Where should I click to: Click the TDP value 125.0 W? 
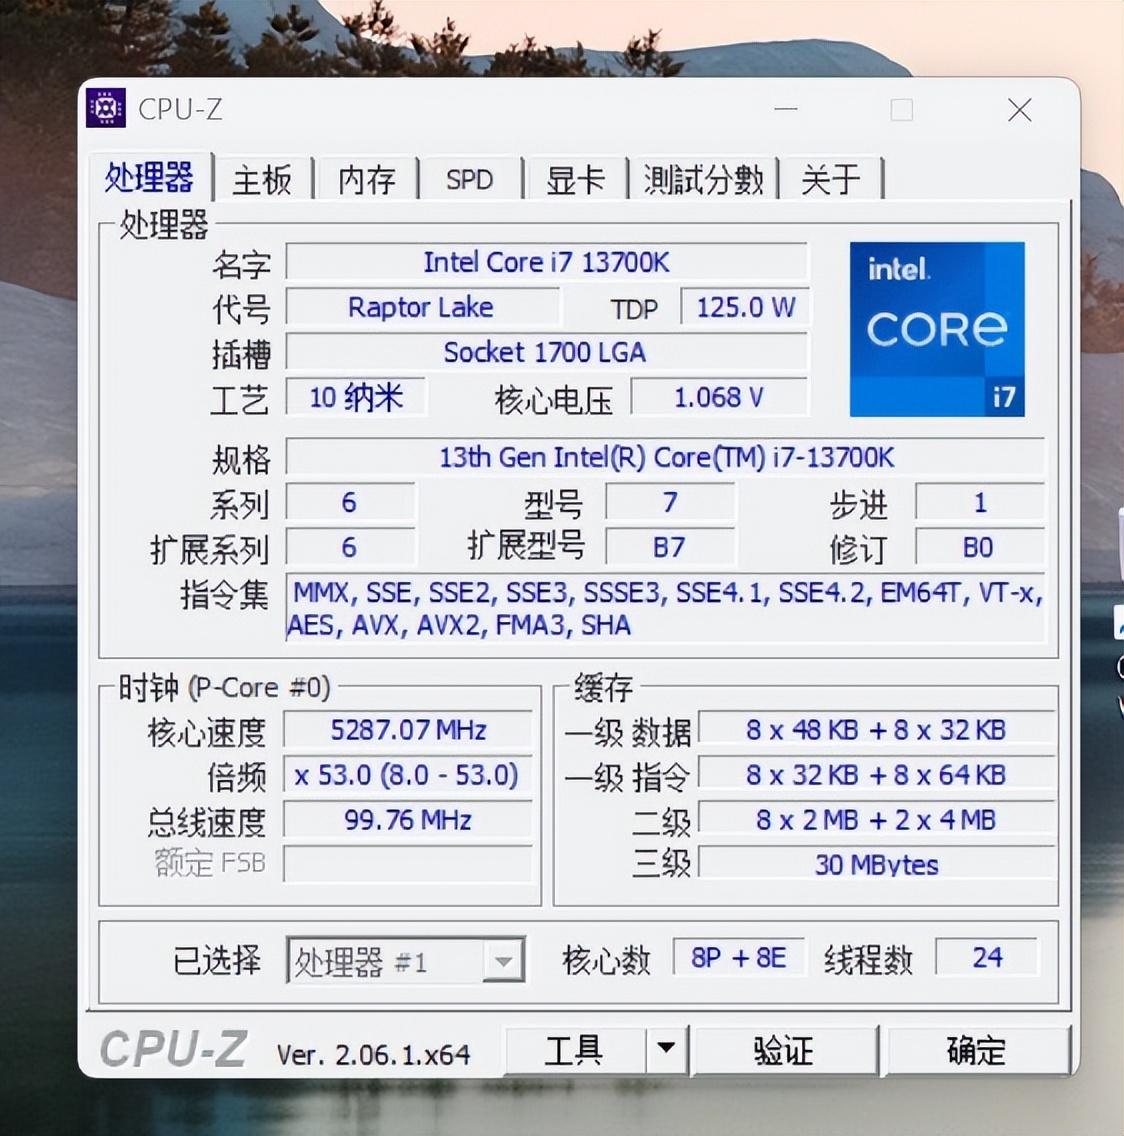point(745,306)
